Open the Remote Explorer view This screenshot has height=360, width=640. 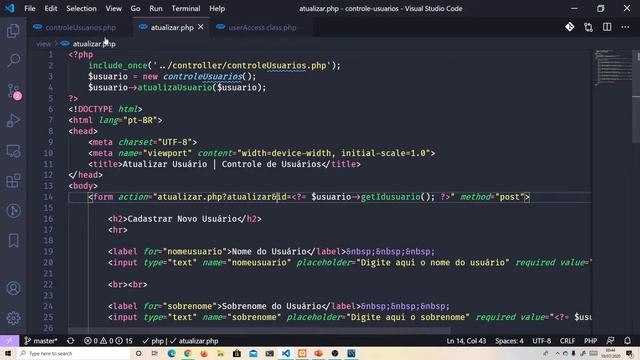coord(13,151)
